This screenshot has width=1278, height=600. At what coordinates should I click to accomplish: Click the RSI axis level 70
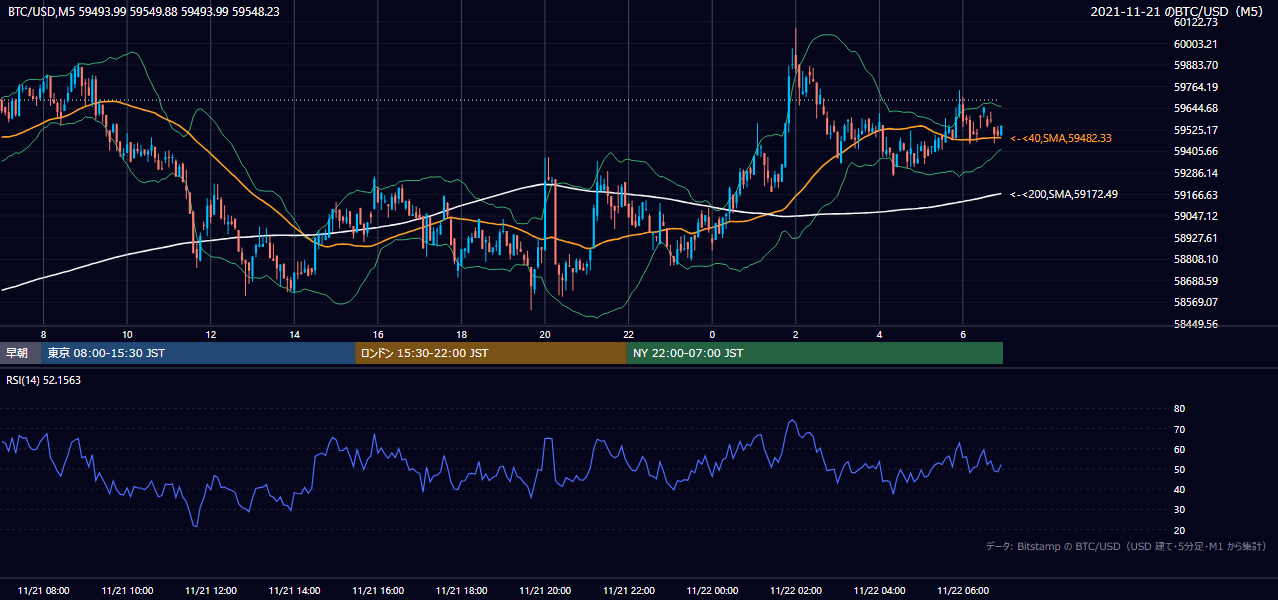[1179, 429]
